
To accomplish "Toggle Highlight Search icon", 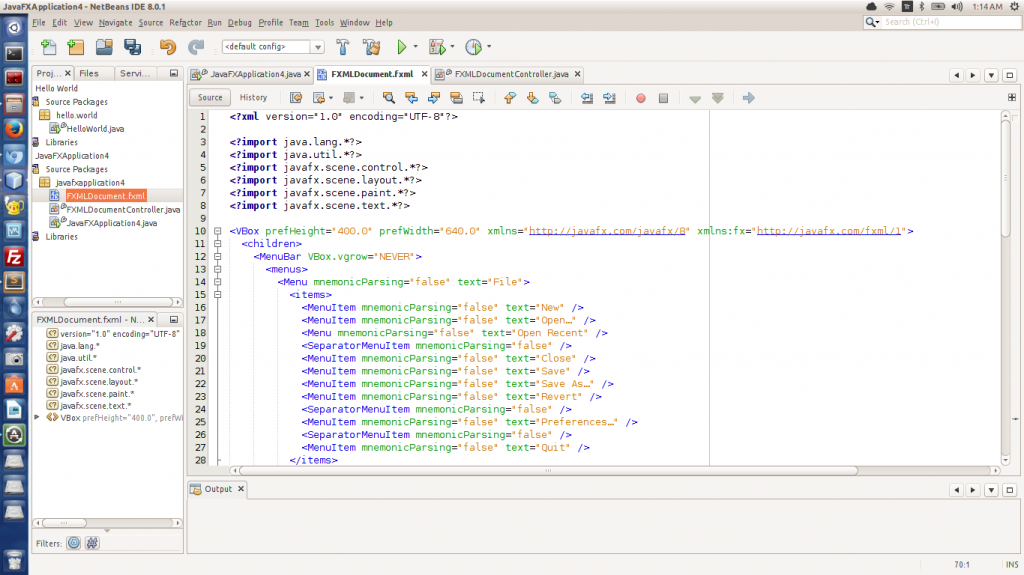I will pyautogui.click(x=456, y=98).
